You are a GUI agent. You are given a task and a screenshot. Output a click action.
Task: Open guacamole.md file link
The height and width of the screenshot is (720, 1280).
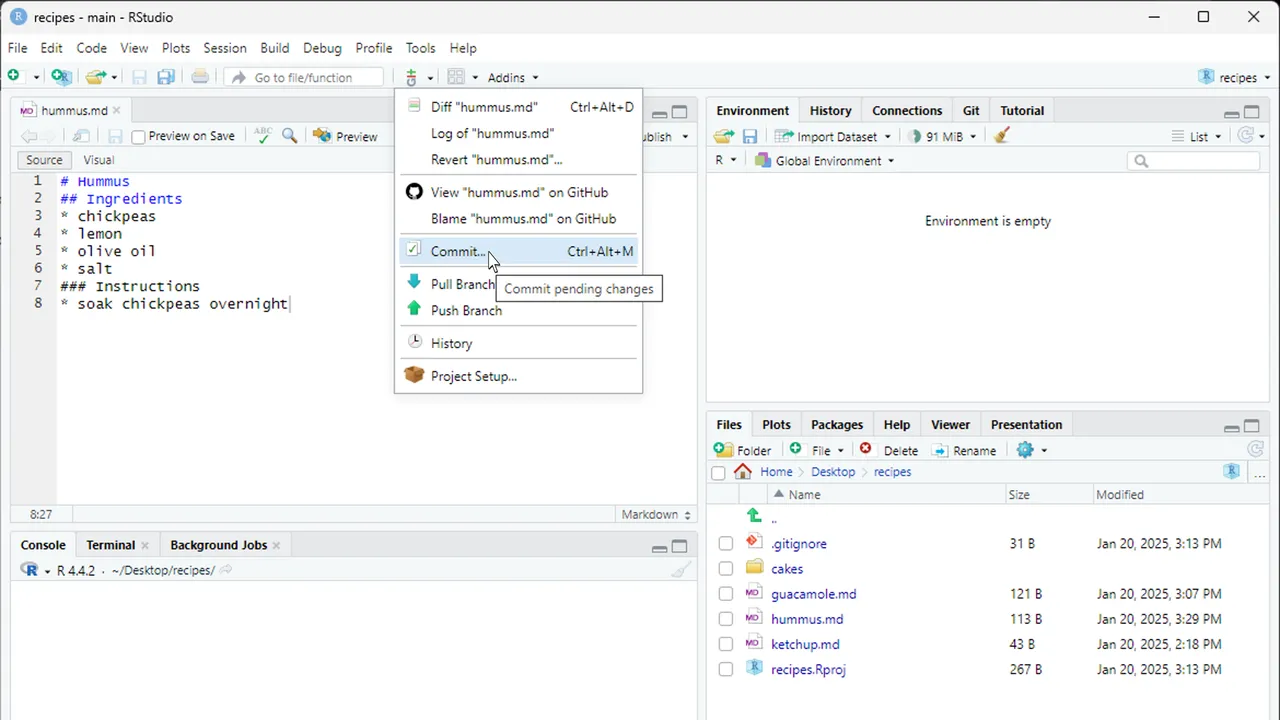813,594
